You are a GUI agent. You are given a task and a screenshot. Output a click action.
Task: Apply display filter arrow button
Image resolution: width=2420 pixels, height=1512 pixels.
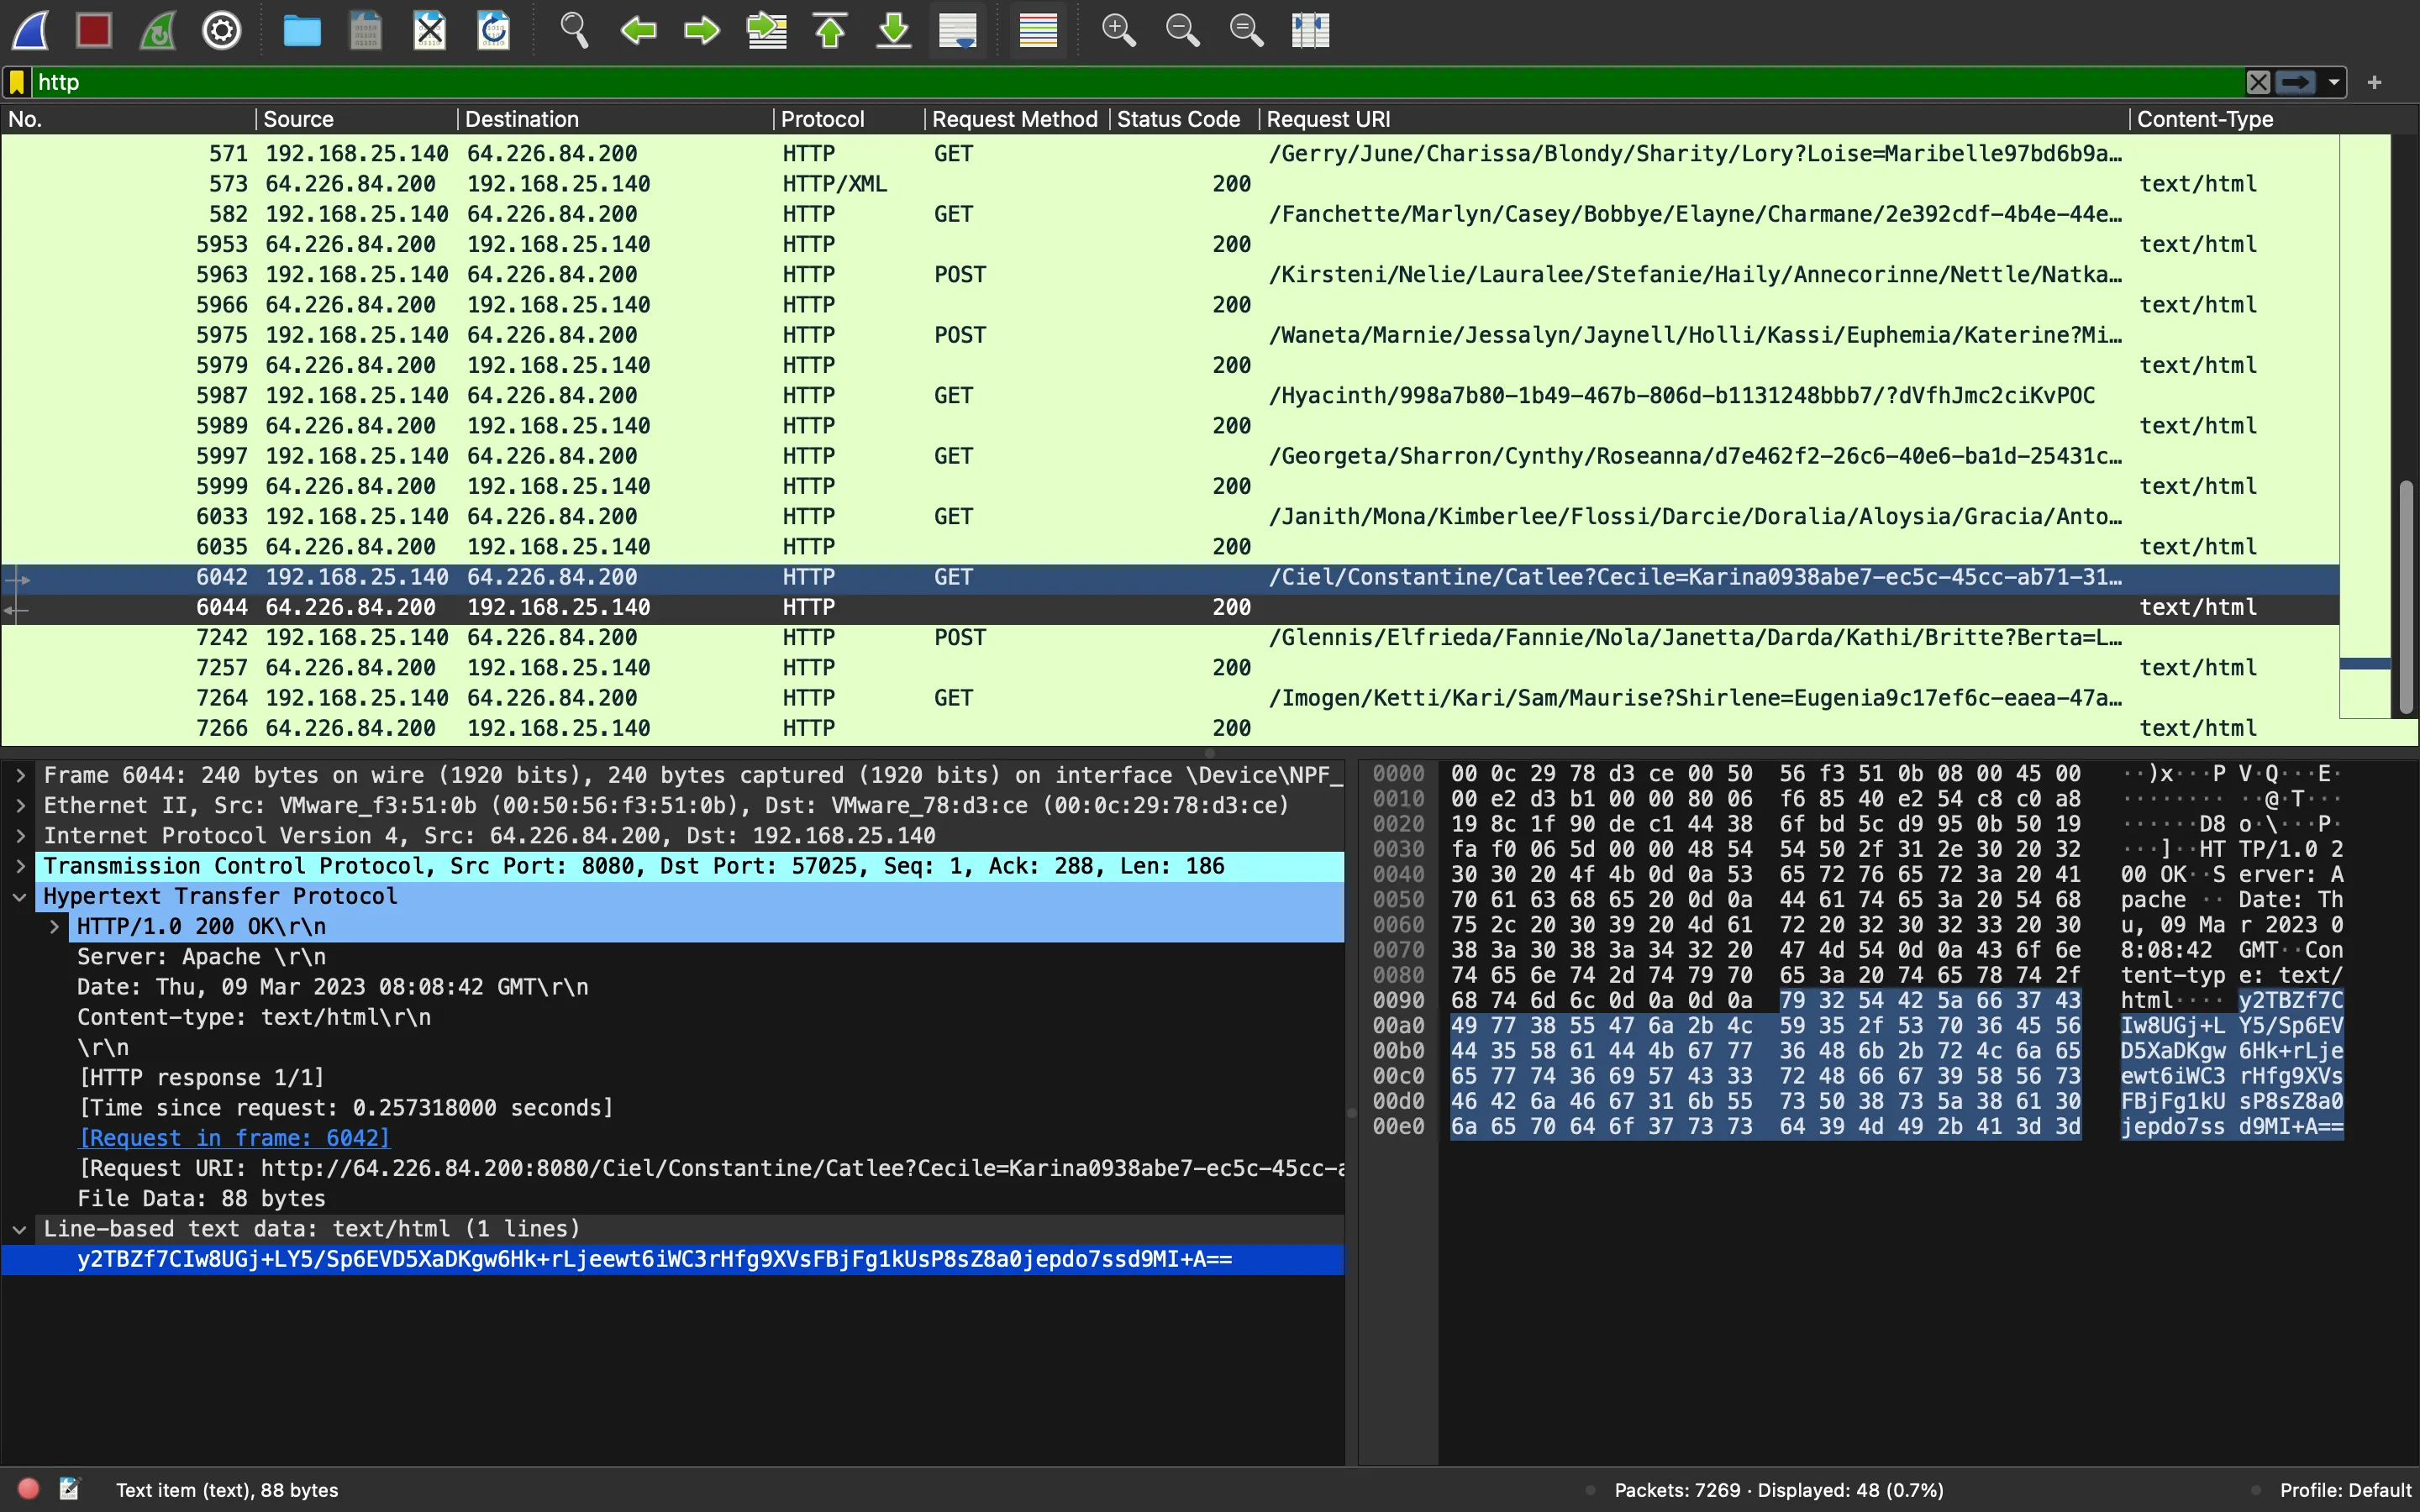coord(2296,82)
